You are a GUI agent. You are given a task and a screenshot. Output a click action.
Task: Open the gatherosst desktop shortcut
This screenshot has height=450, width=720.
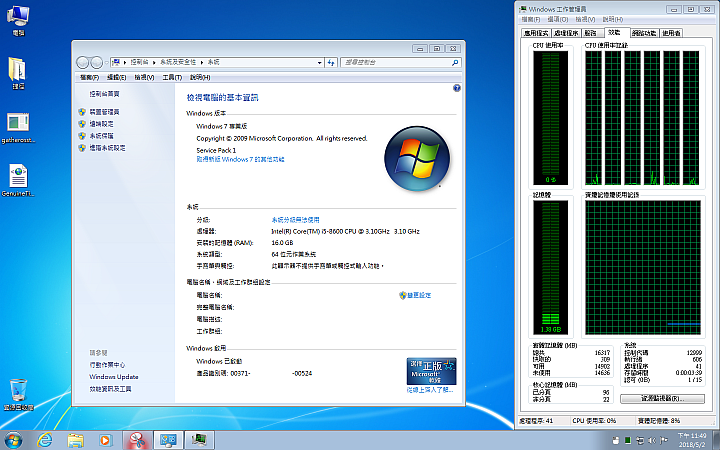(18, 128)
